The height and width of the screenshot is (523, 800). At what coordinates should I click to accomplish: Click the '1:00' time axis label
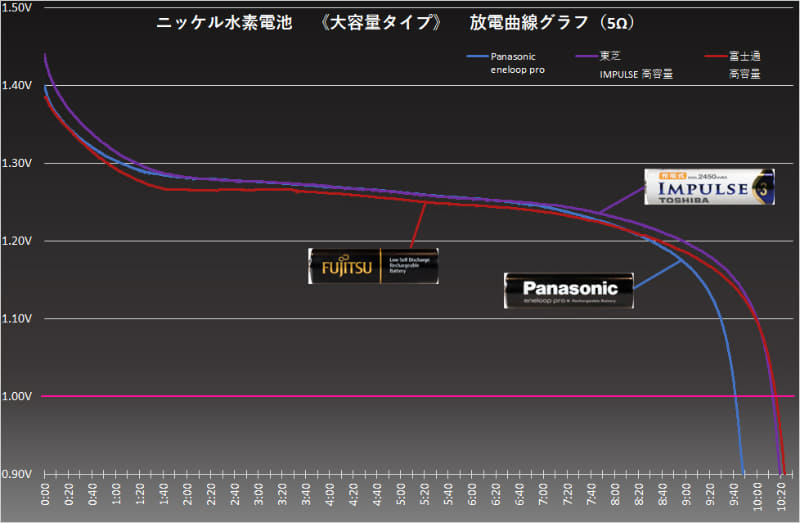tap(117, 494)
